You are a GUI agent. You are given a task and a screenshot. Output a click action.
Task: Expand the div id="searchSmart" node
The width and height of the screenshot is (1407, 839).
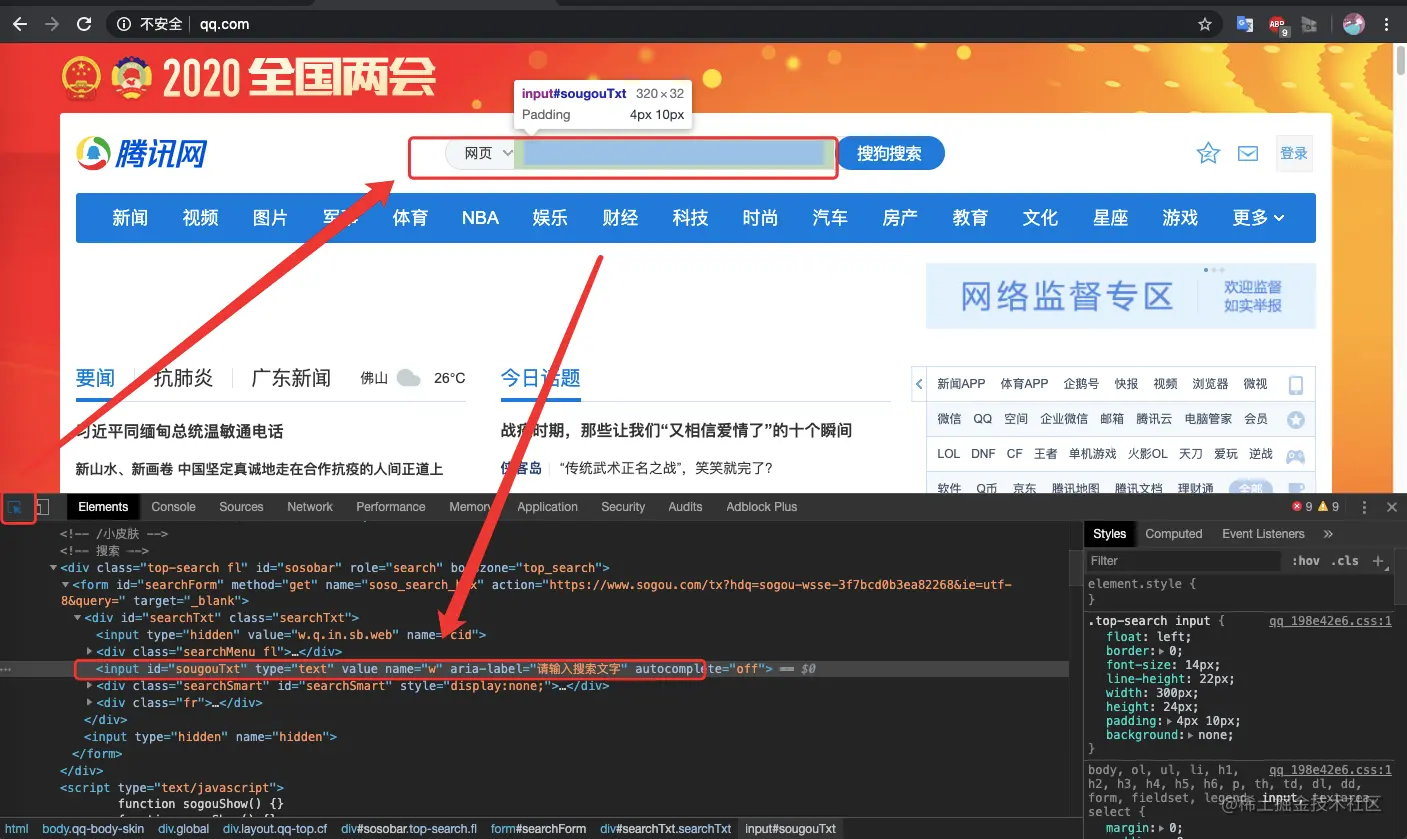point(90,686)
